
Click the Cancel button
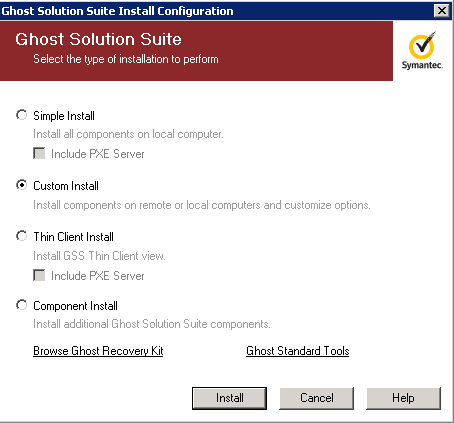[x=316, y=398]
